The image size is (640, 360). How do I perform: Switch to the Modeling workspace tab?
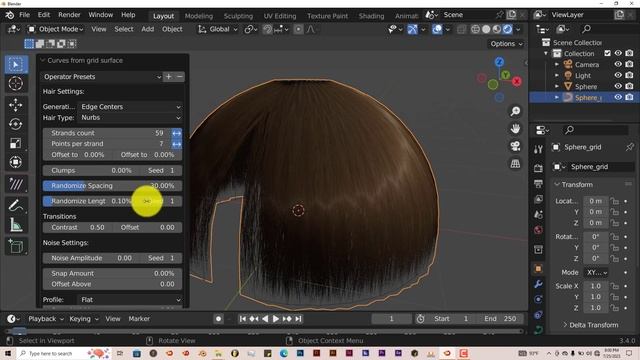[199, 16]
